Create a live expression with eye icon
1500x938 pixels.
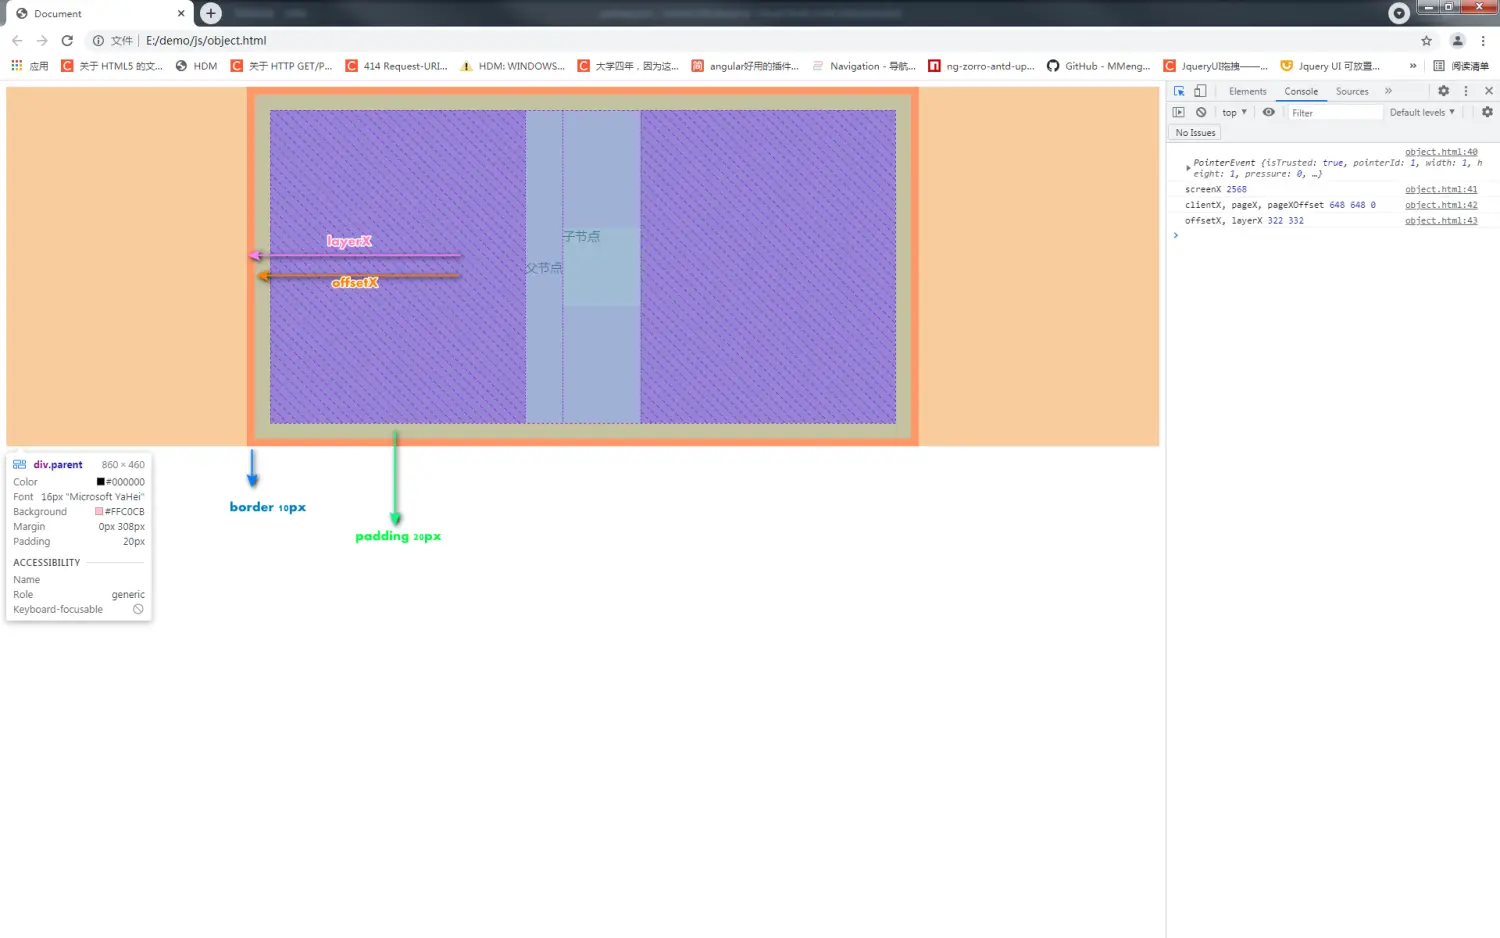point(1268,112)
